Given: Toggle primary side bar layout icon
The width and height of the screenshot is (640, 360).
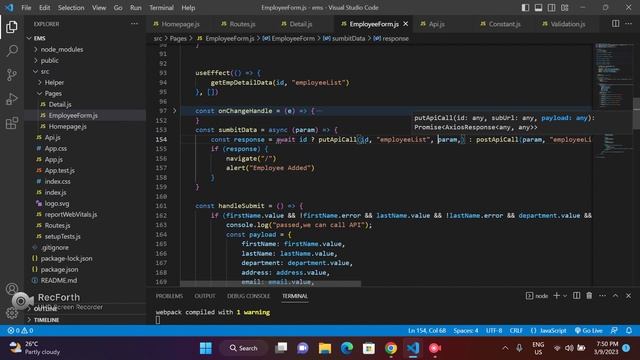Looking at the screenshot, I should [525, 7].
